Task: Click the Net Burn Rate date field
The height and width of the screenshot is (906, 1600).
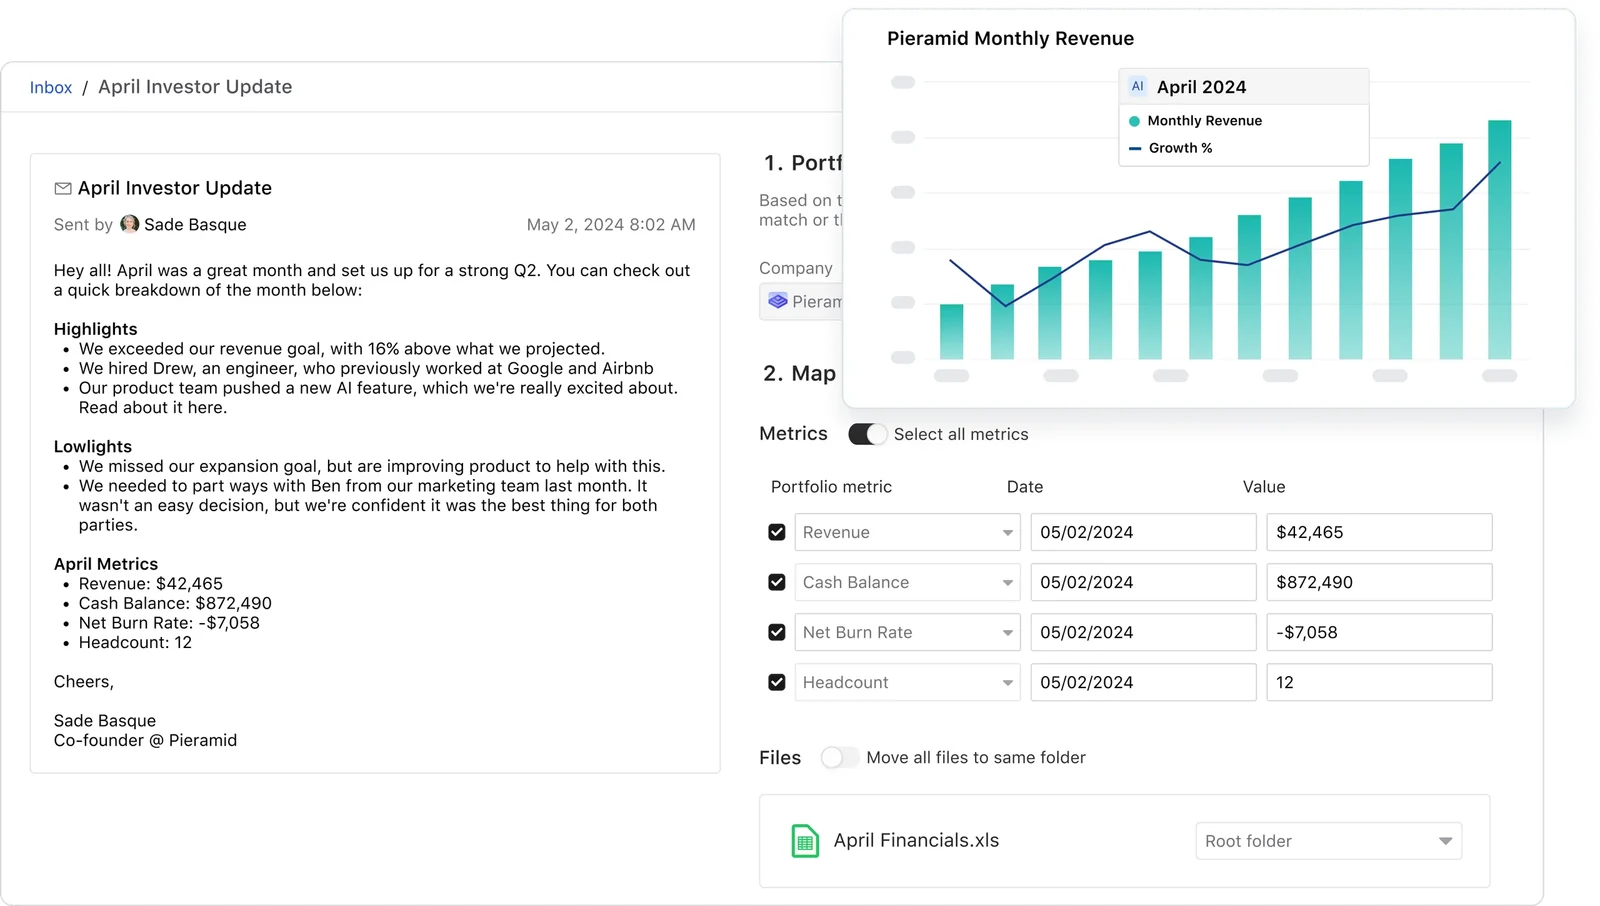Action: [1143, 632]
